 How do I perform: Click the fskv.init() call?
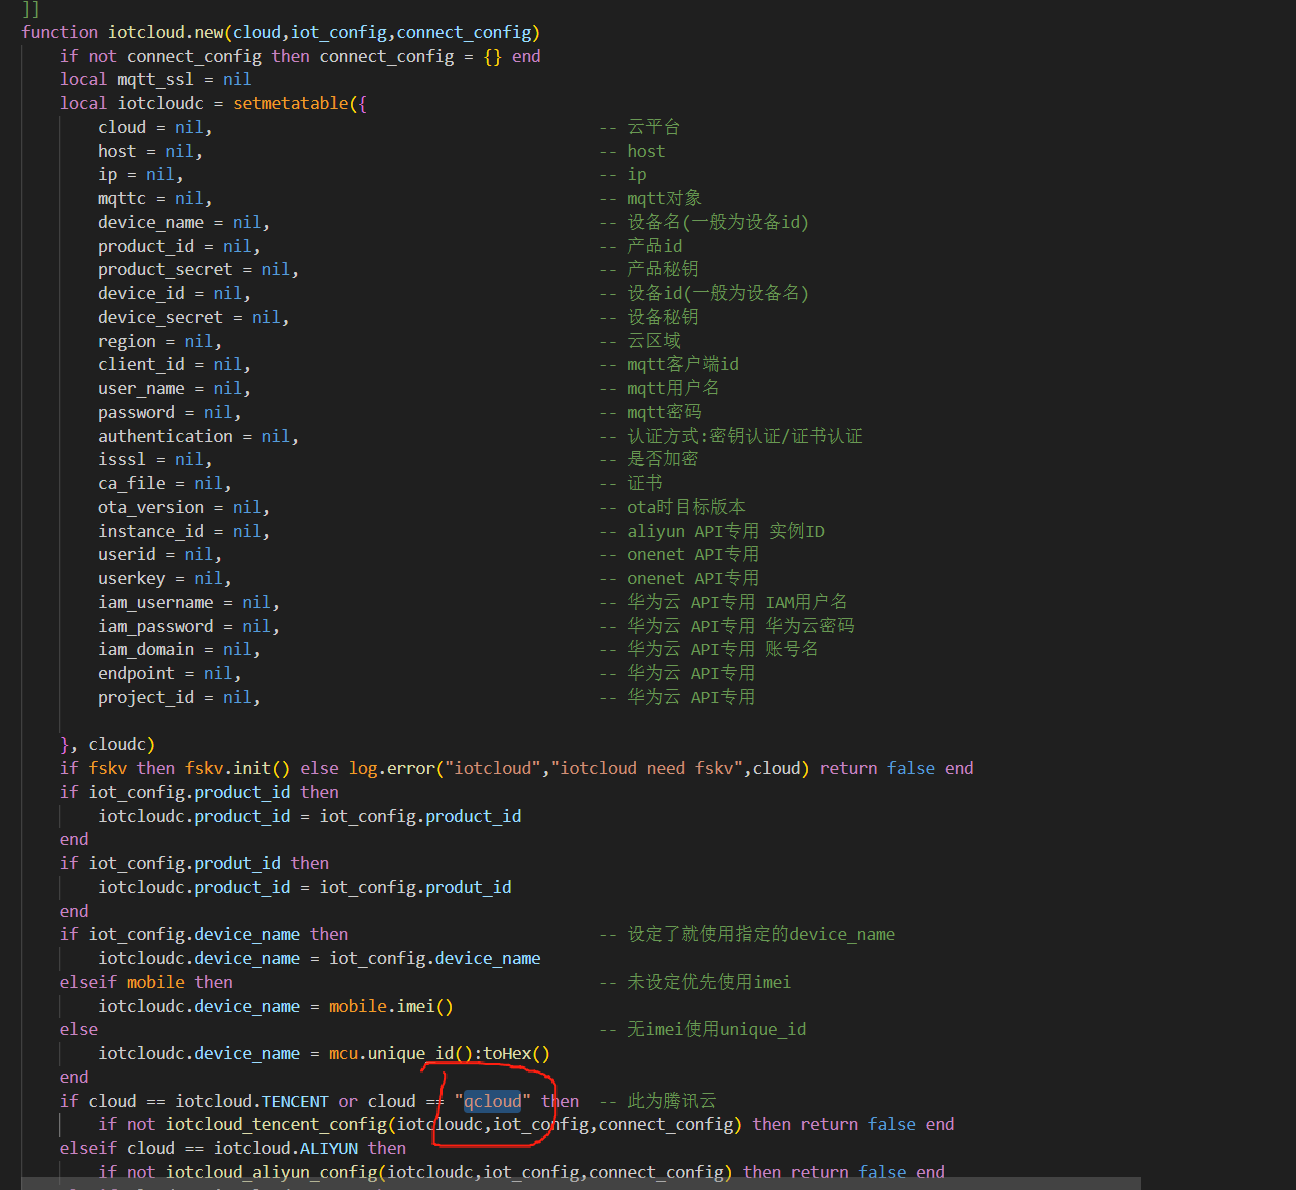tap(238, 768)
